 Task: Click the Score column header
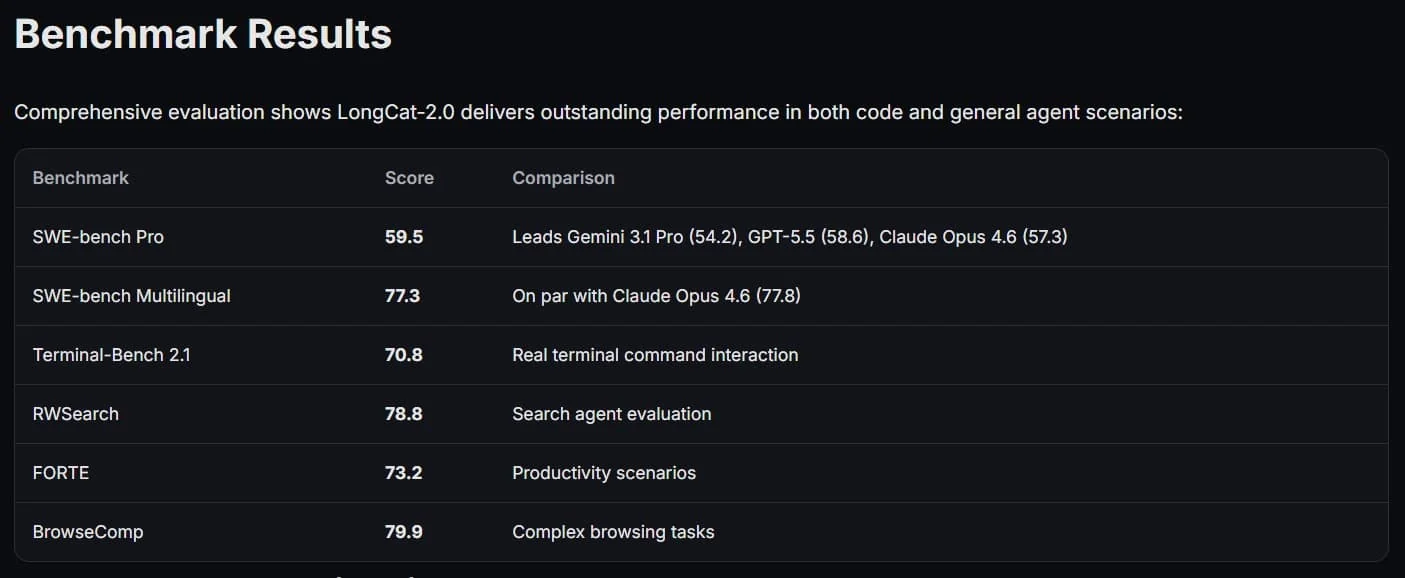pos(409,178)
